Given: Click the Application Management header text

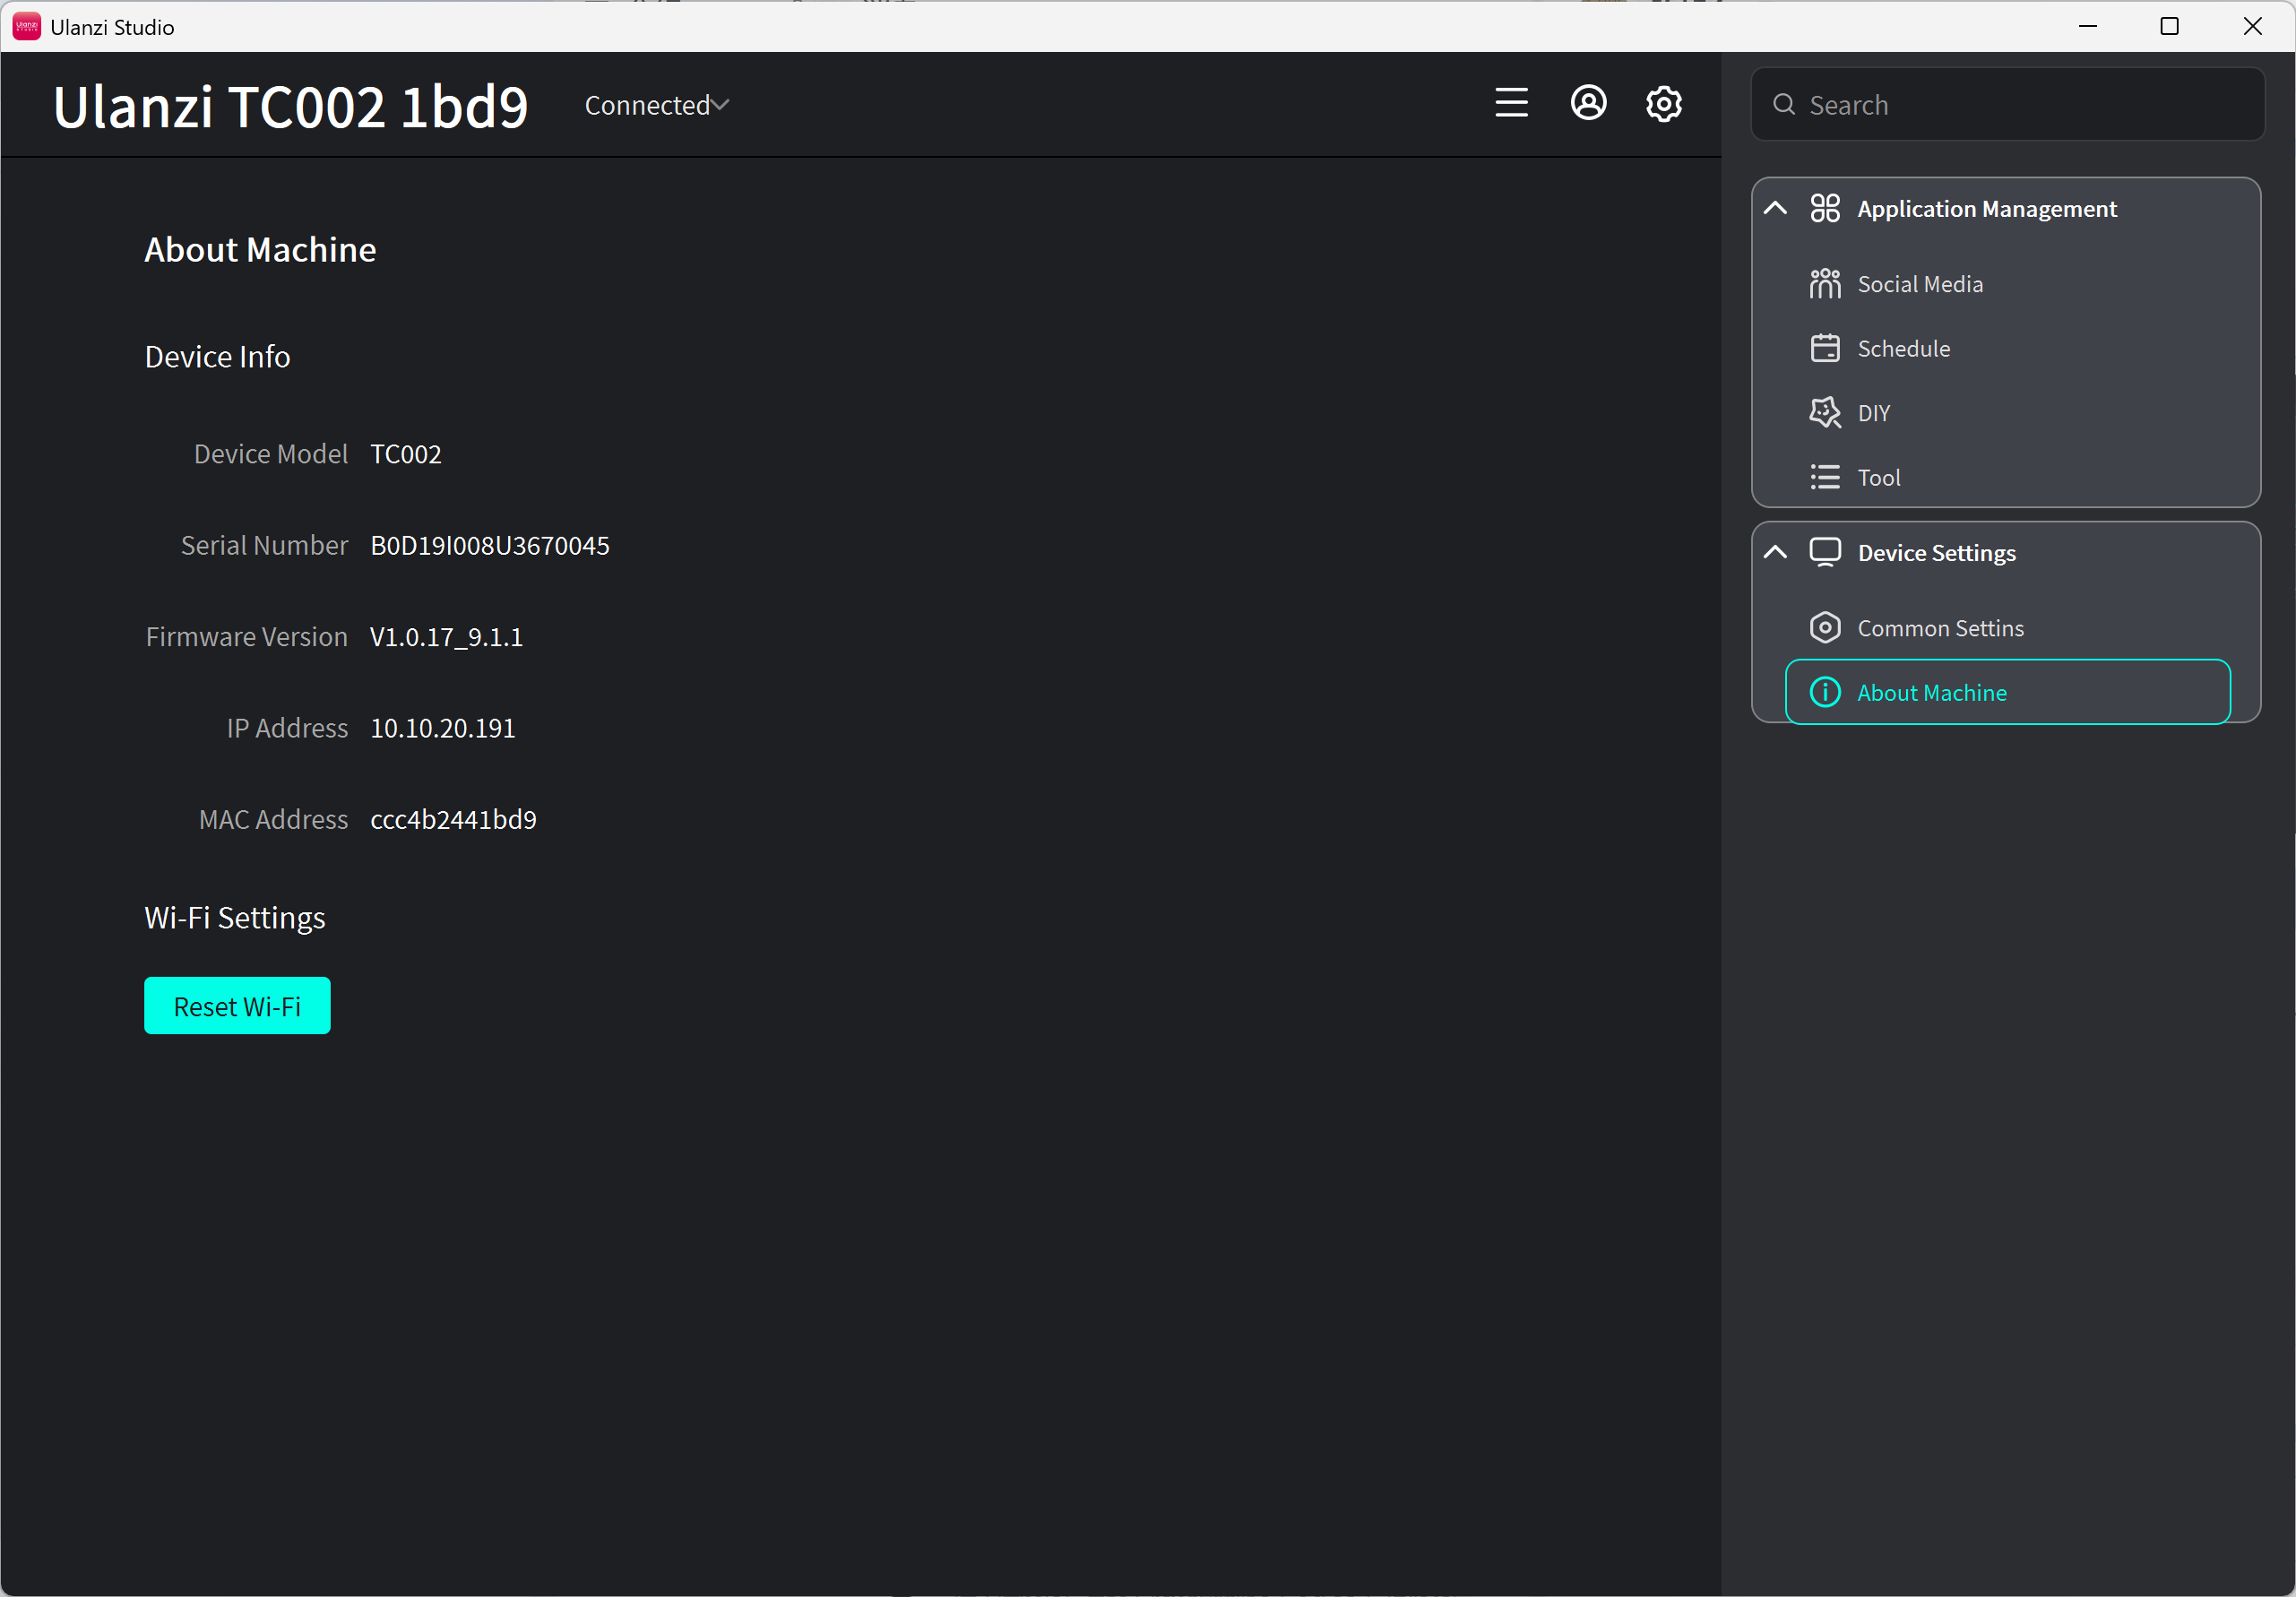Looking at the screenshot, I should point(1987,209).
